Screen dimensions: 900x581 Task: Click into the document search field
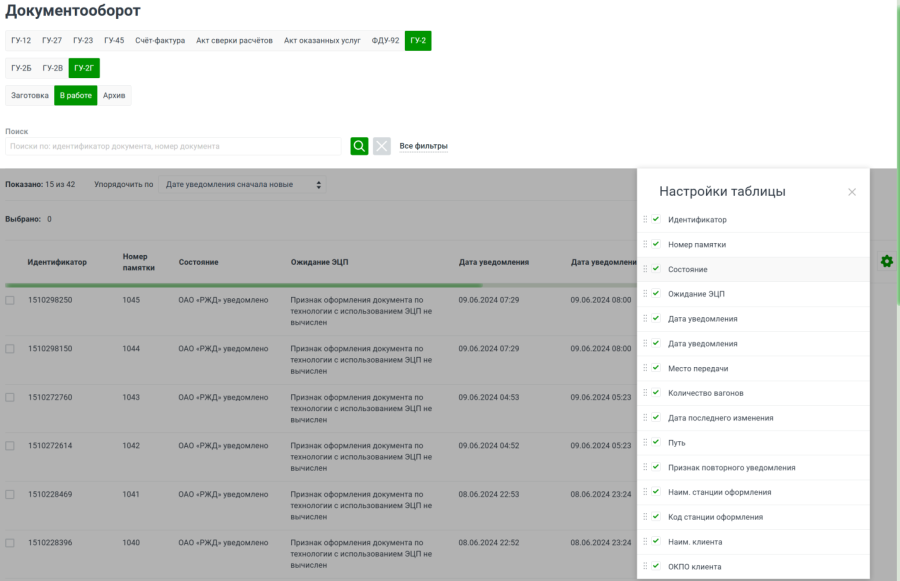coord(175,146)
